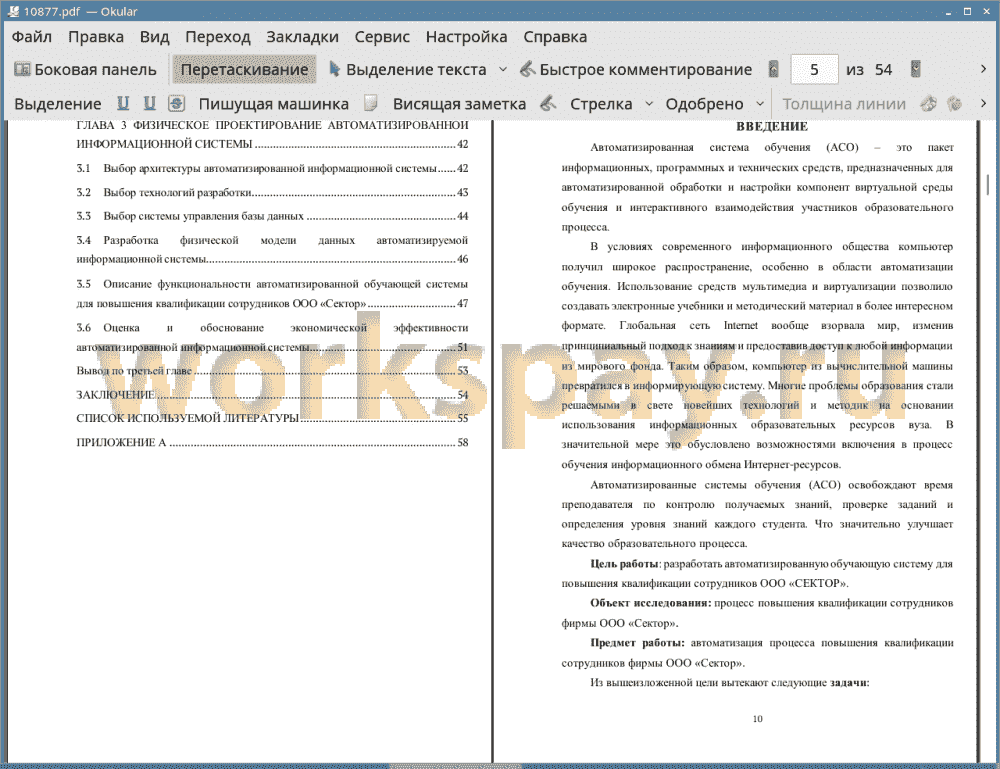1000x769 pixels.
Task: Select the first underline U annotation icon
Action: pyautogui.click(x=123, y=103)
